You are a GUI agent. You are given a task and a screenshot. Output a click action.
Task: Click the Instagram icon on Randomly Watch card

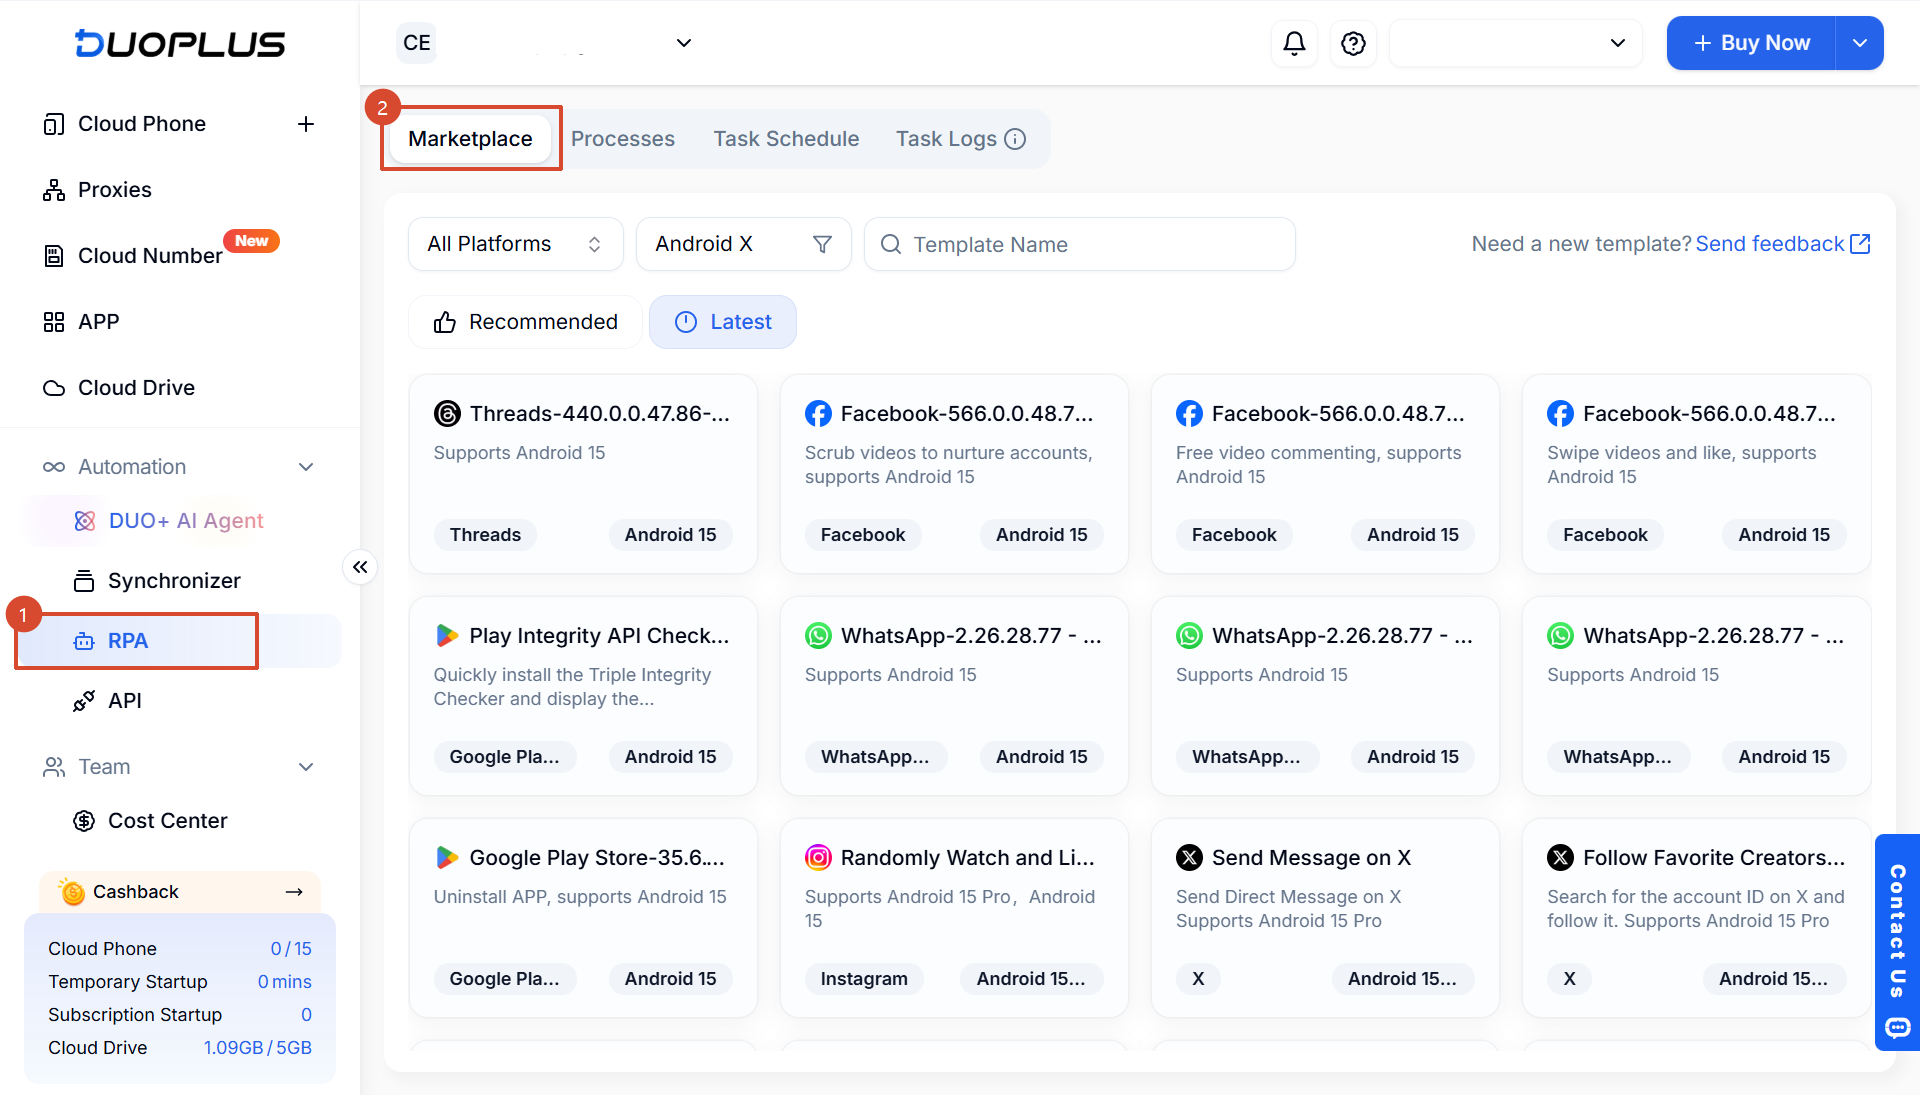coord(818,858)
